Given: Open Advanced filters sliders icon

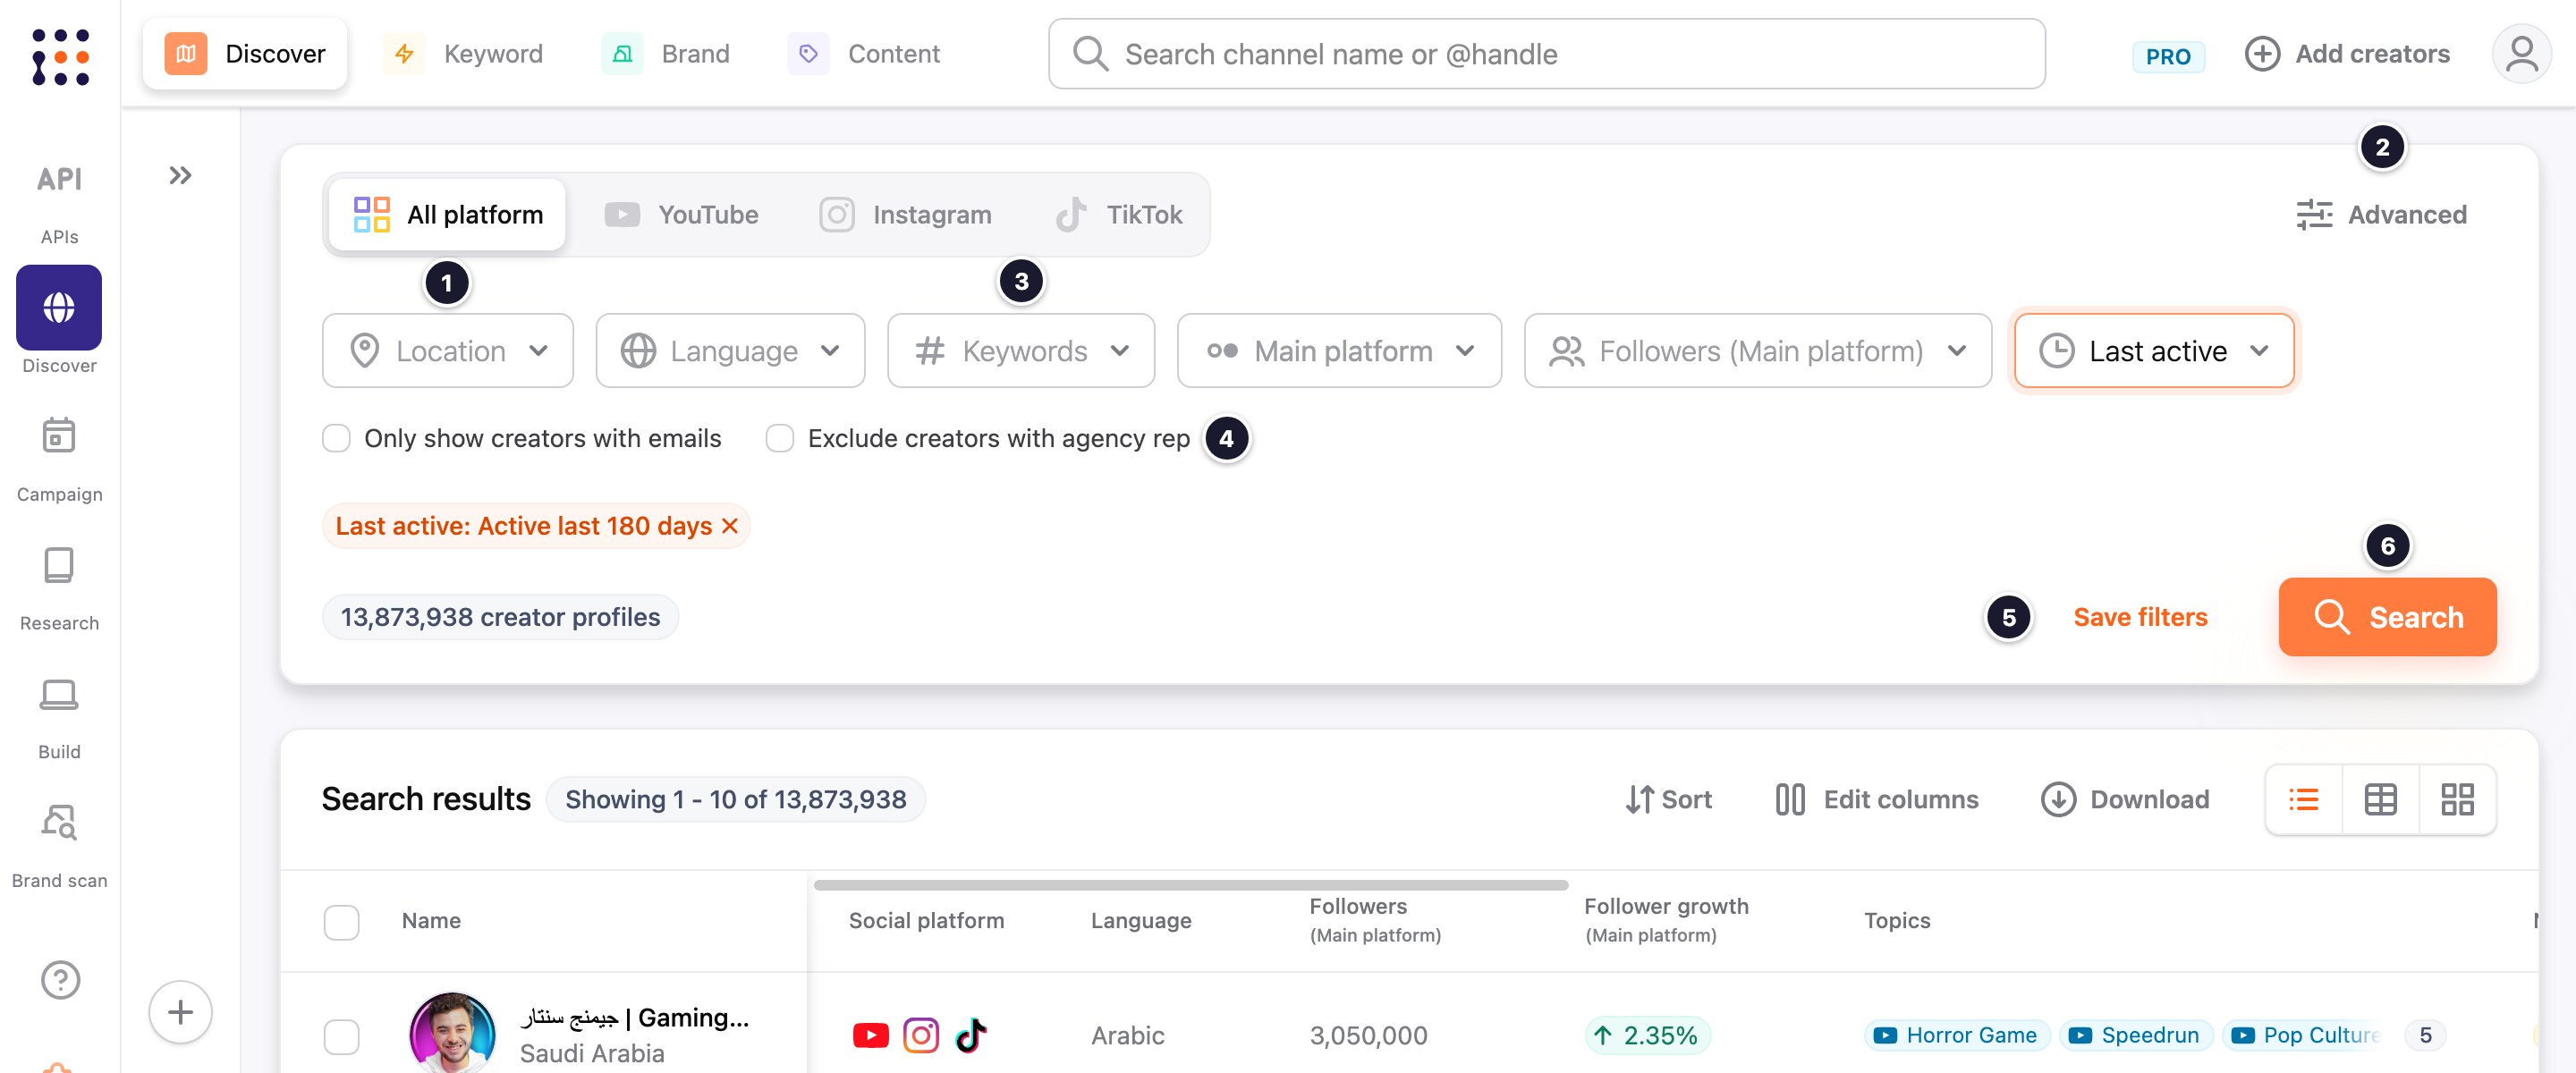Looking at the screenshot, I should click(2313, 214).
